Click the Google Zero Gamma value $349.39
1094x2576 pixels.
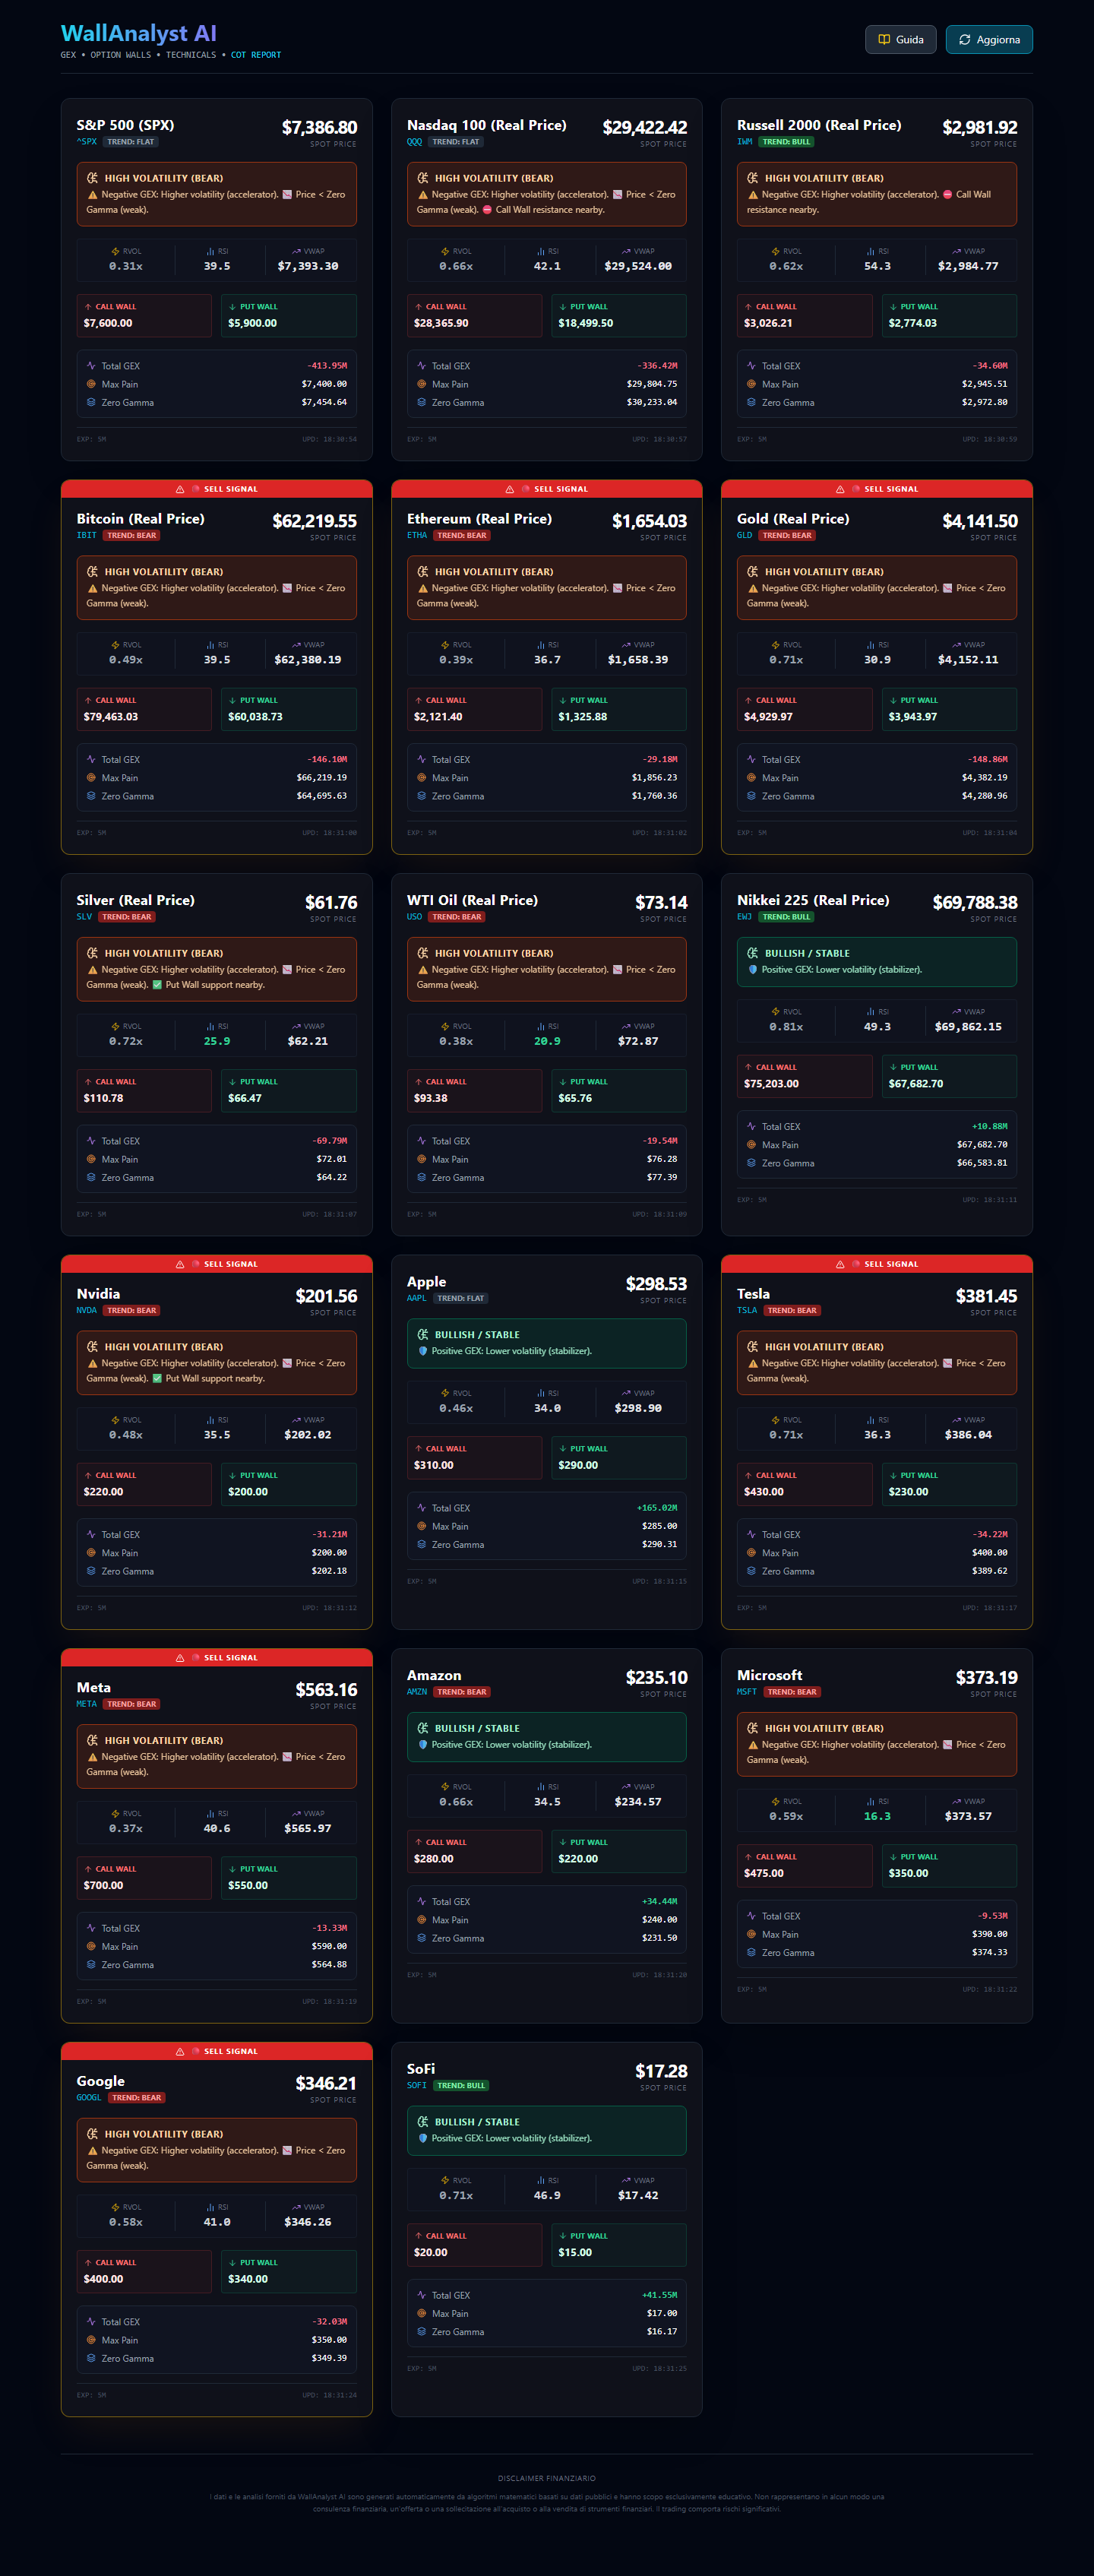(x=329, y=2358)
